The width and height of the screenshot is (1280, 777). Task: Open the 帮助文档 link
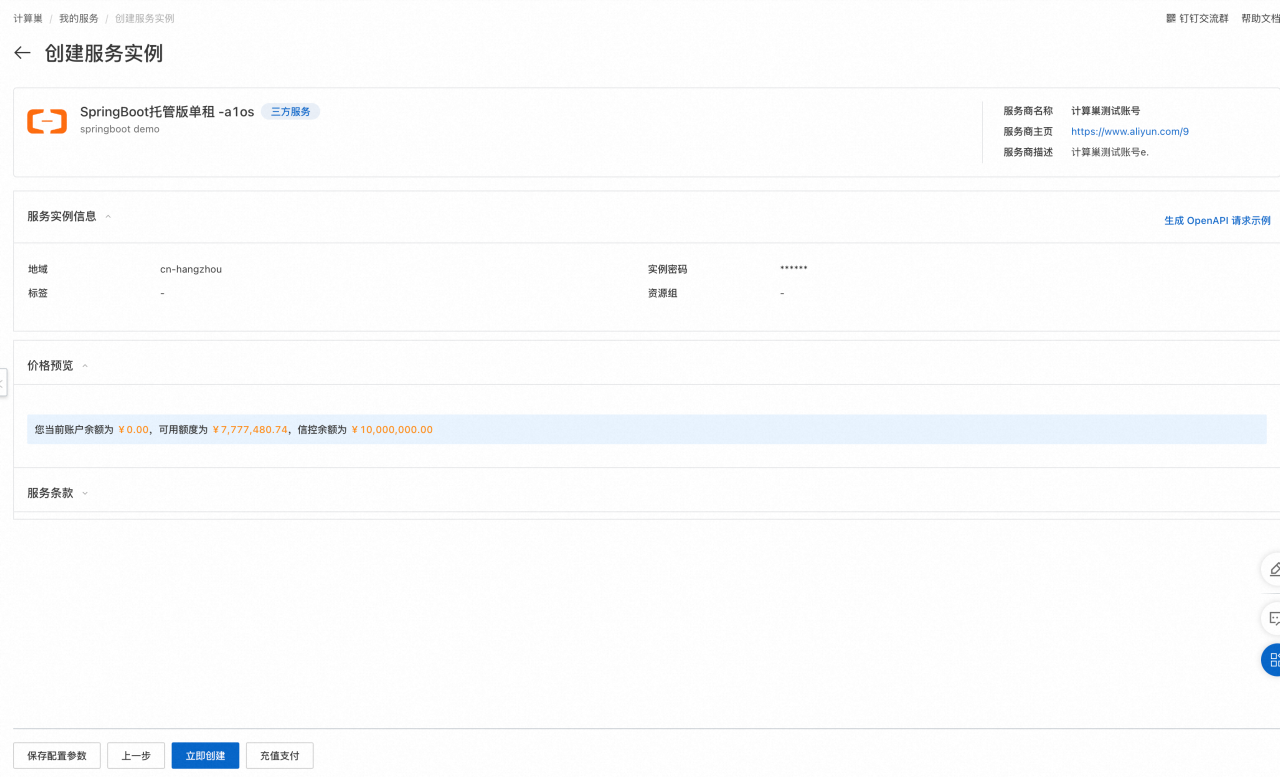click(1259, 19)
